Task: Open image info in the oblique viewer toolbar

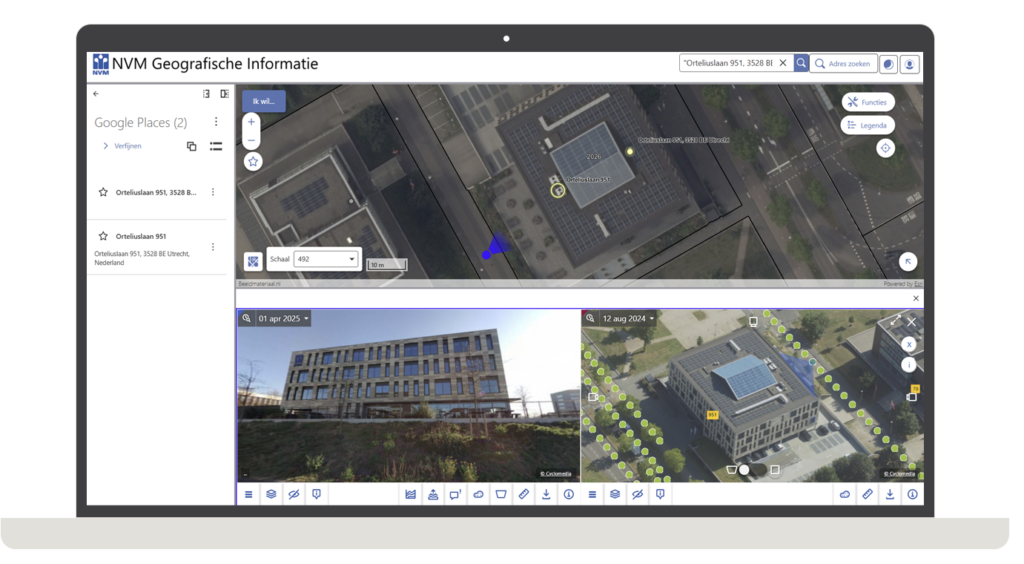Action: tap(912, 495)
